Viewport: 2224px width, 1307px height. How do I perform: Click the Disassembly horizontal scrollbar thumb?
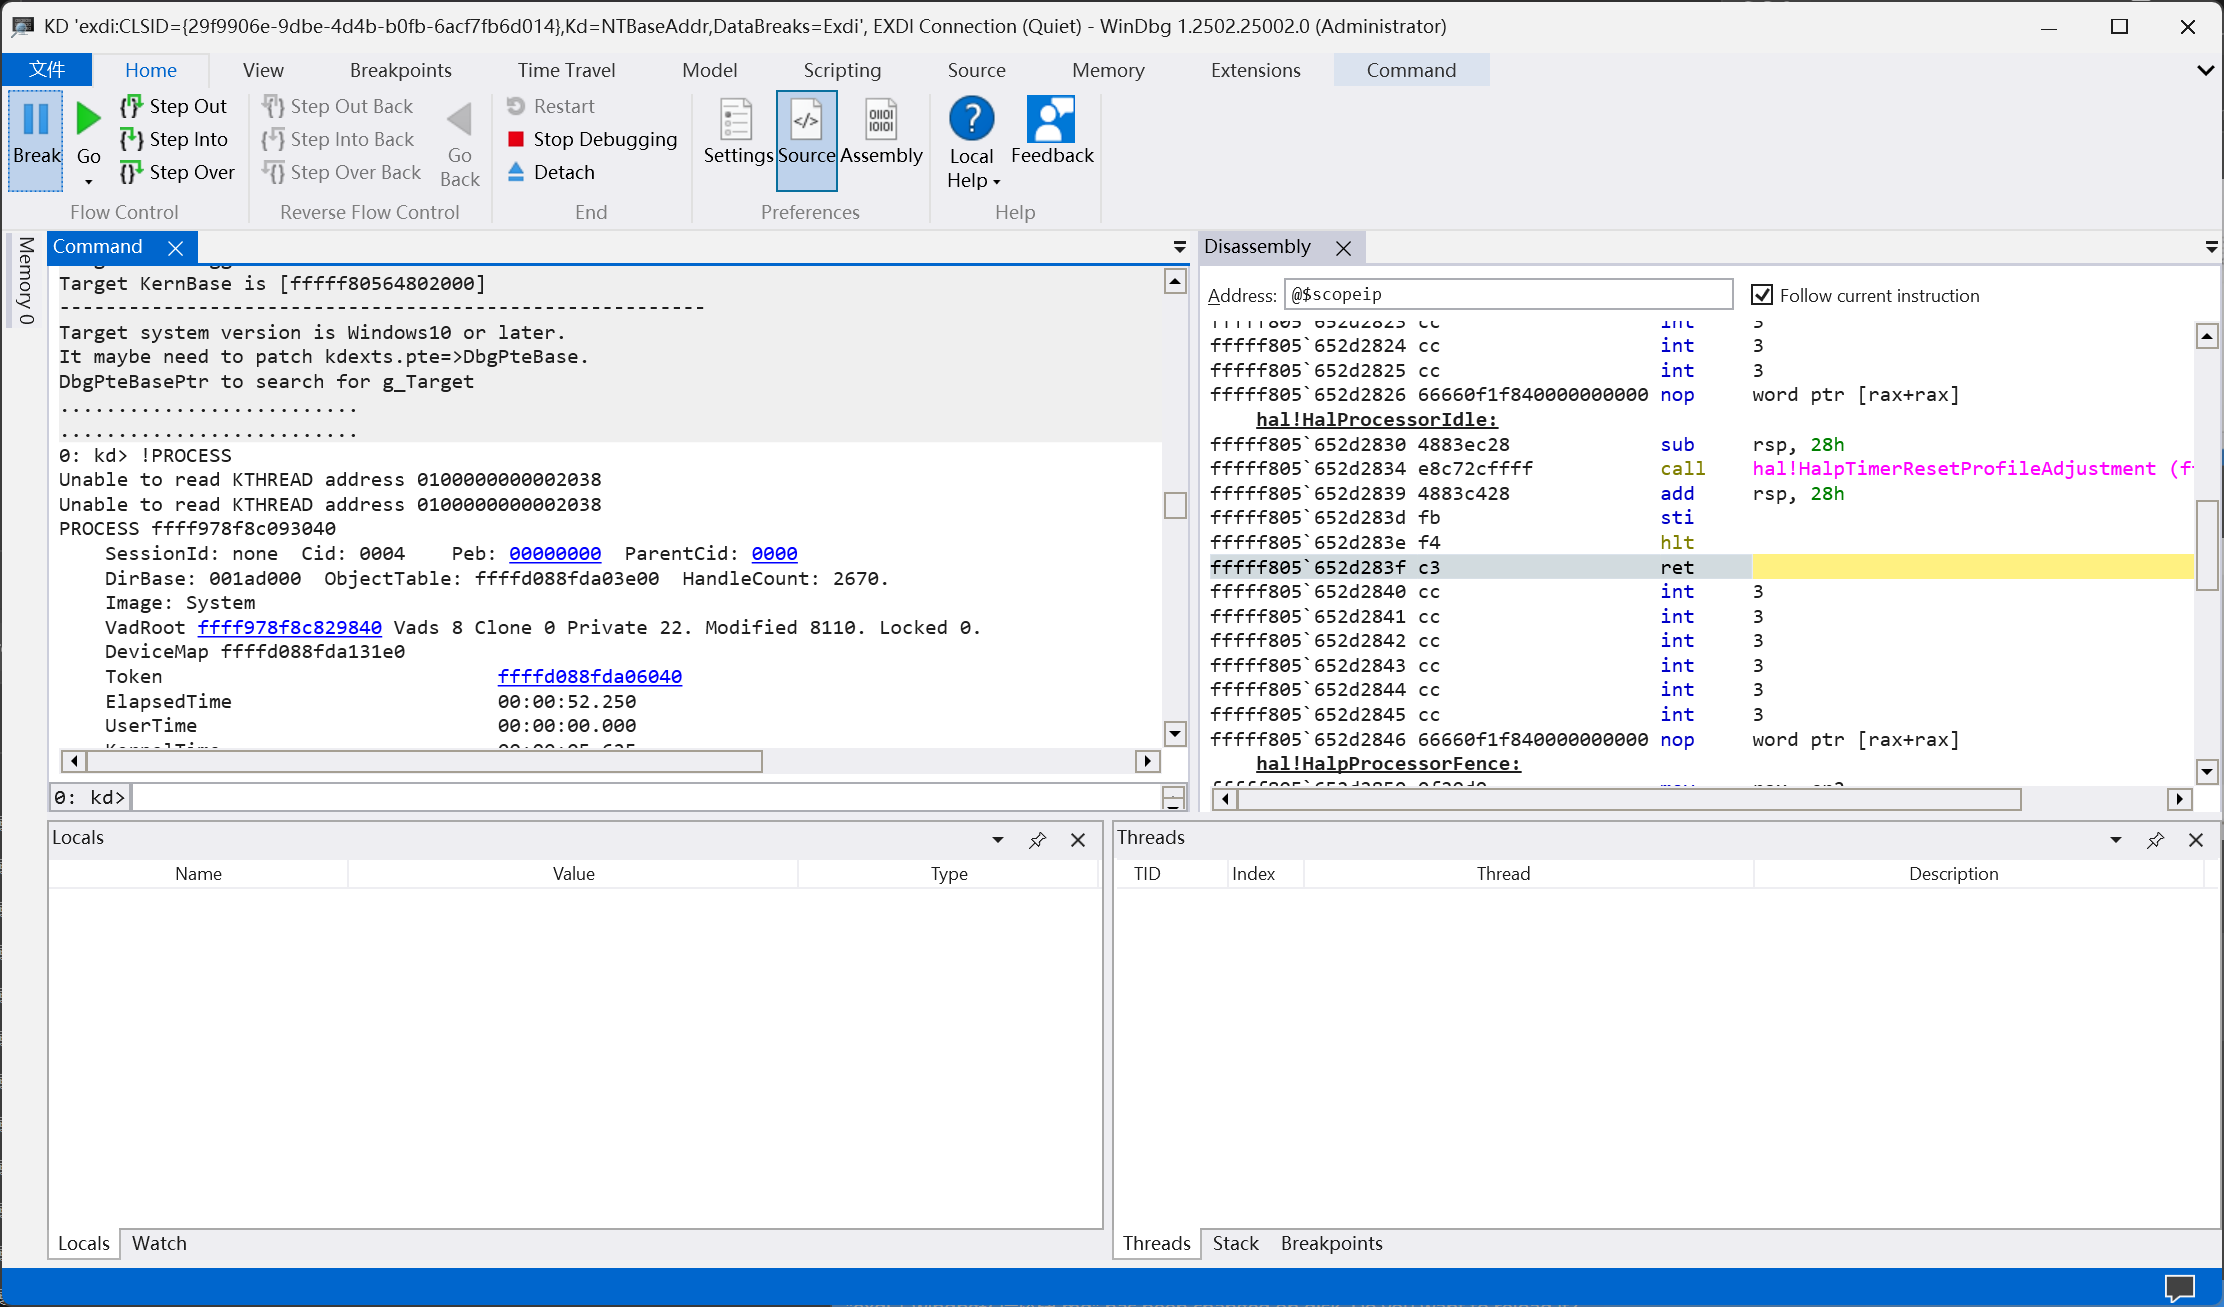point(1630,799)
